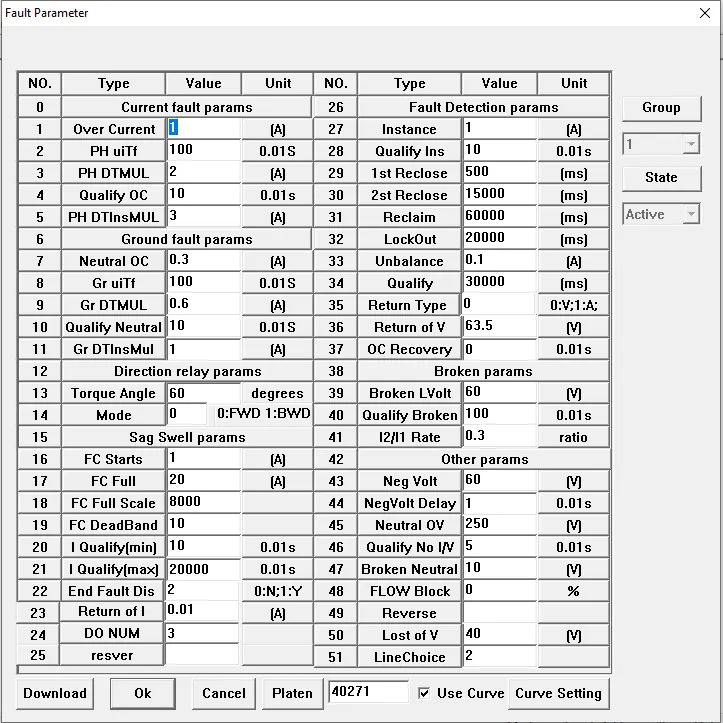Click the Current fault params header
The height and width of the screenshot is (723, 723).
(187, 107)
